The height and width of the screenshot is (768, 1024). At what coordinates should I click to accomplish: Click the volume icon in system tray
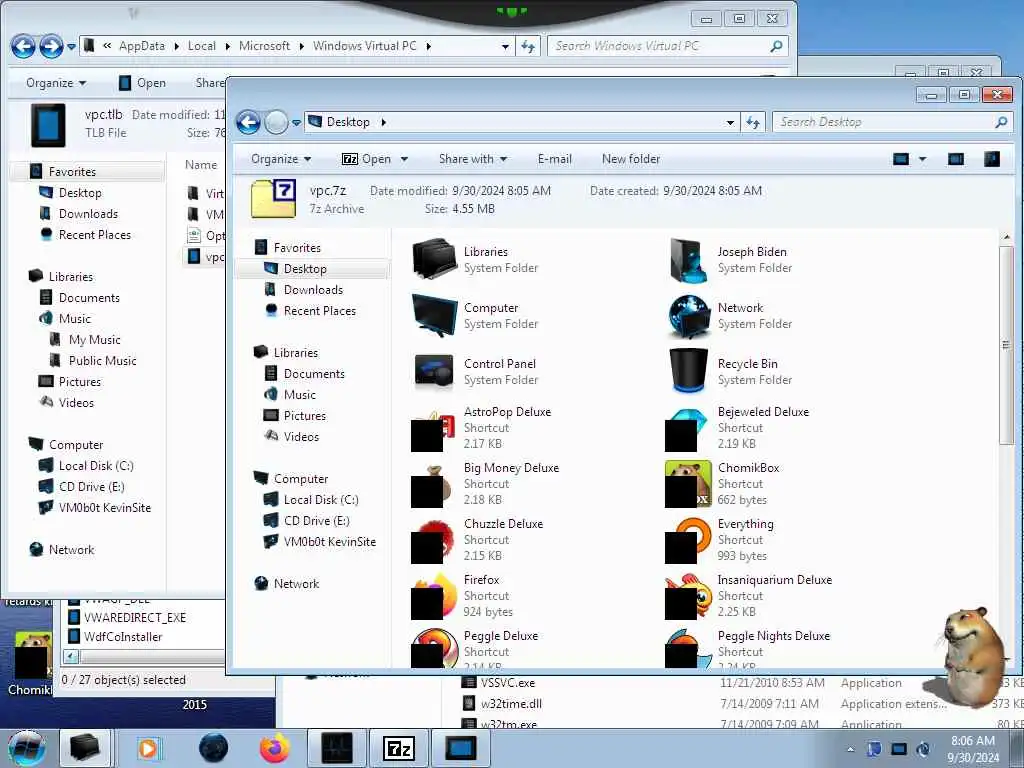click(923, 749)
